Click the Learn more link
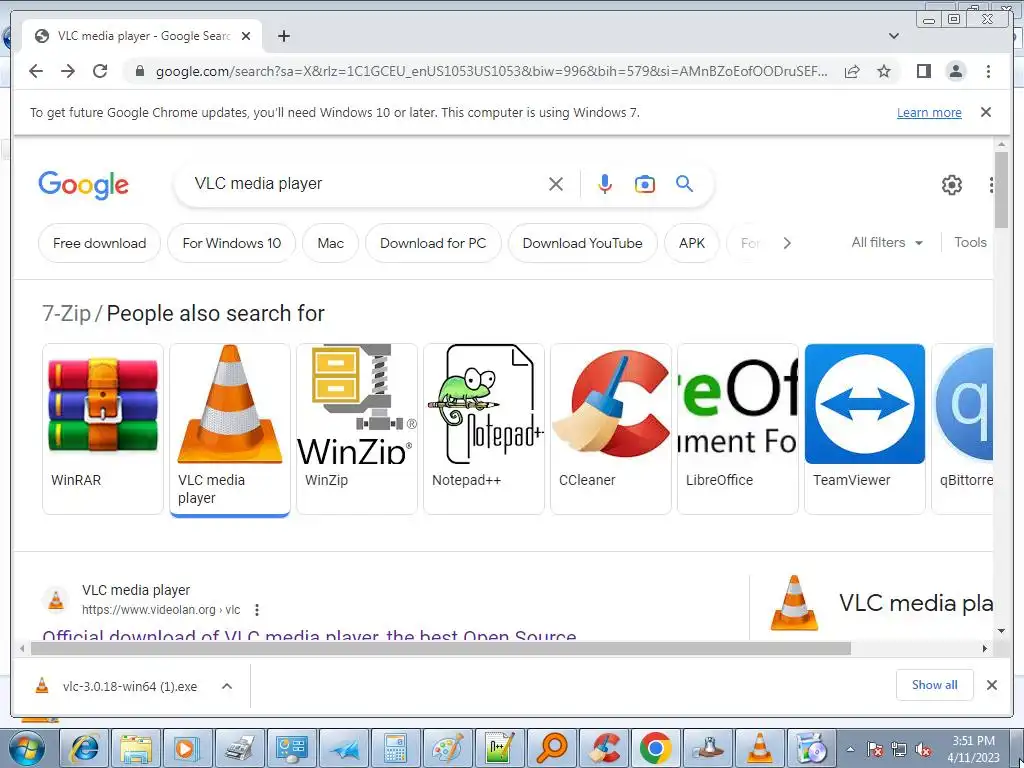Image resolution: width=1024 pixels, height=768 pixels. 929,112
